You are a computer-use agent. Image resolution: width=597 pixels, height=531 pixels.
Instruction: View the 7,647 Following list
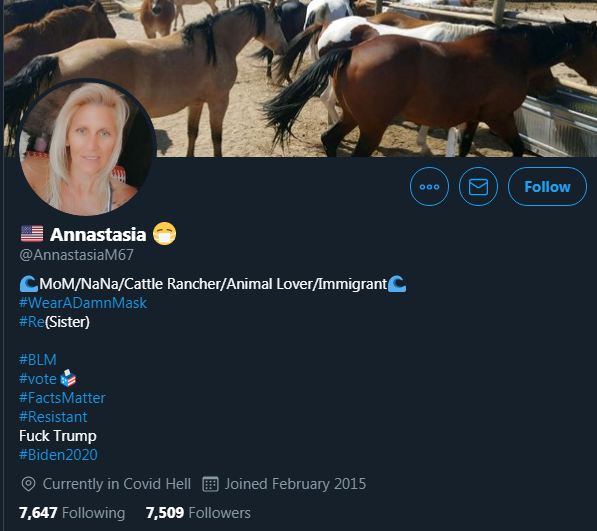tap(72, 513)
